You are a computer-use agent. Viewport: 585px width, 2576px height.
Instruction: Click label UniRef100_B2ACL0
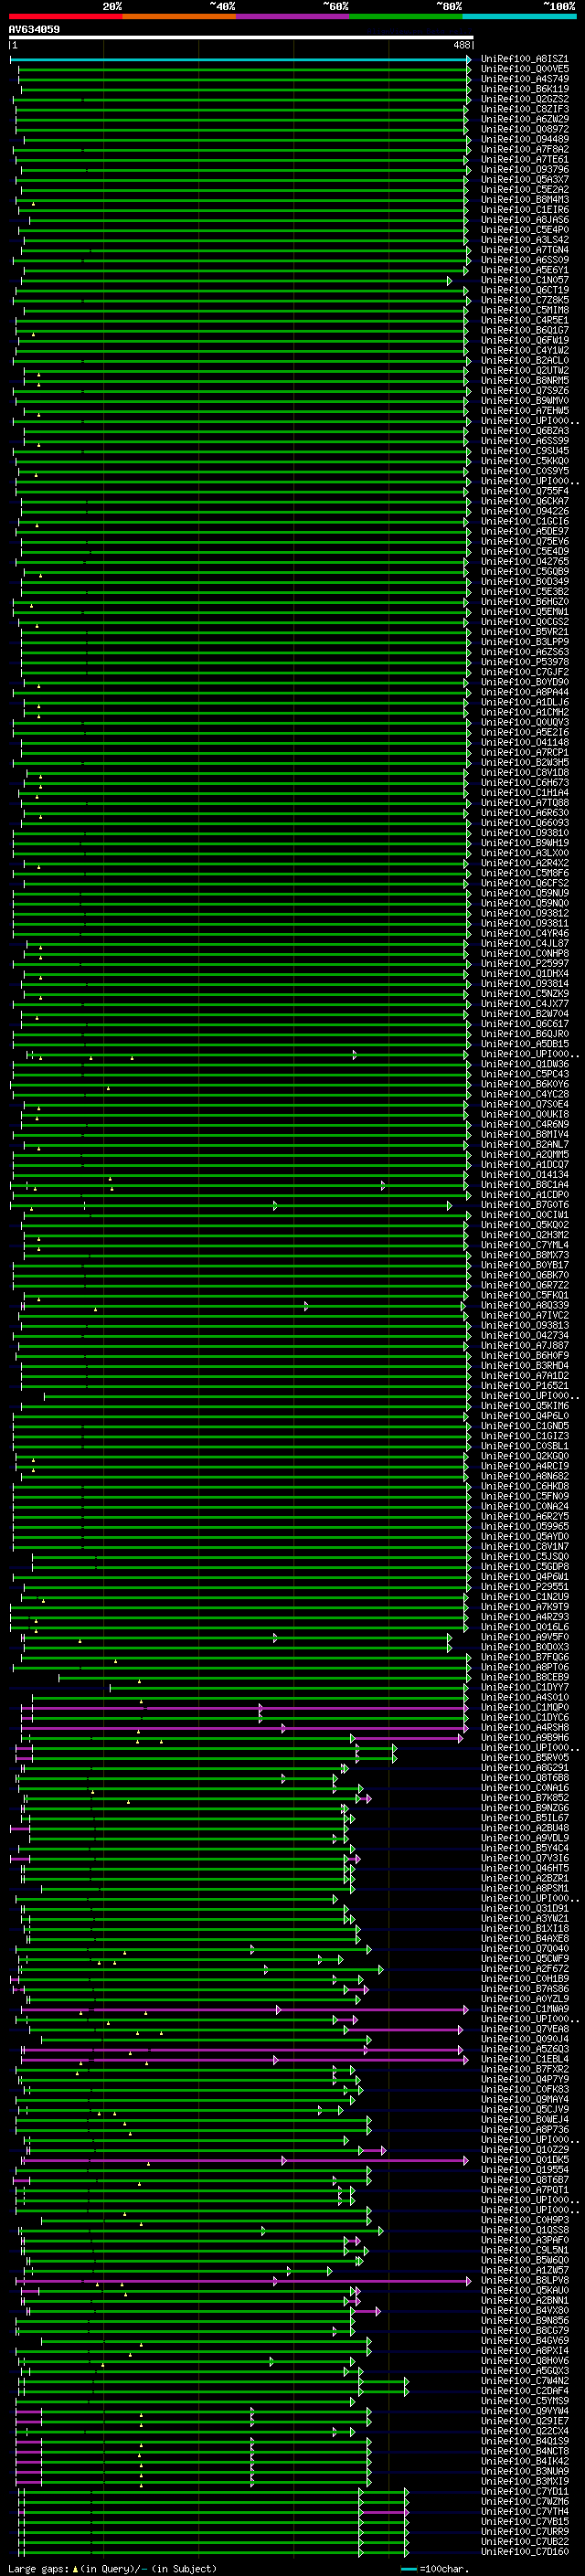[525, 360]
